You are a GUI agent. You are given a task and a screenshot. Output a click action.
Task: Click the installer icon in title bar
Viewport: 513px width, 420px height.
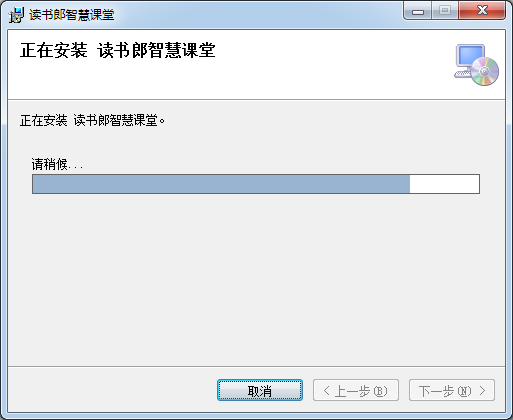(x=16, y=15)
